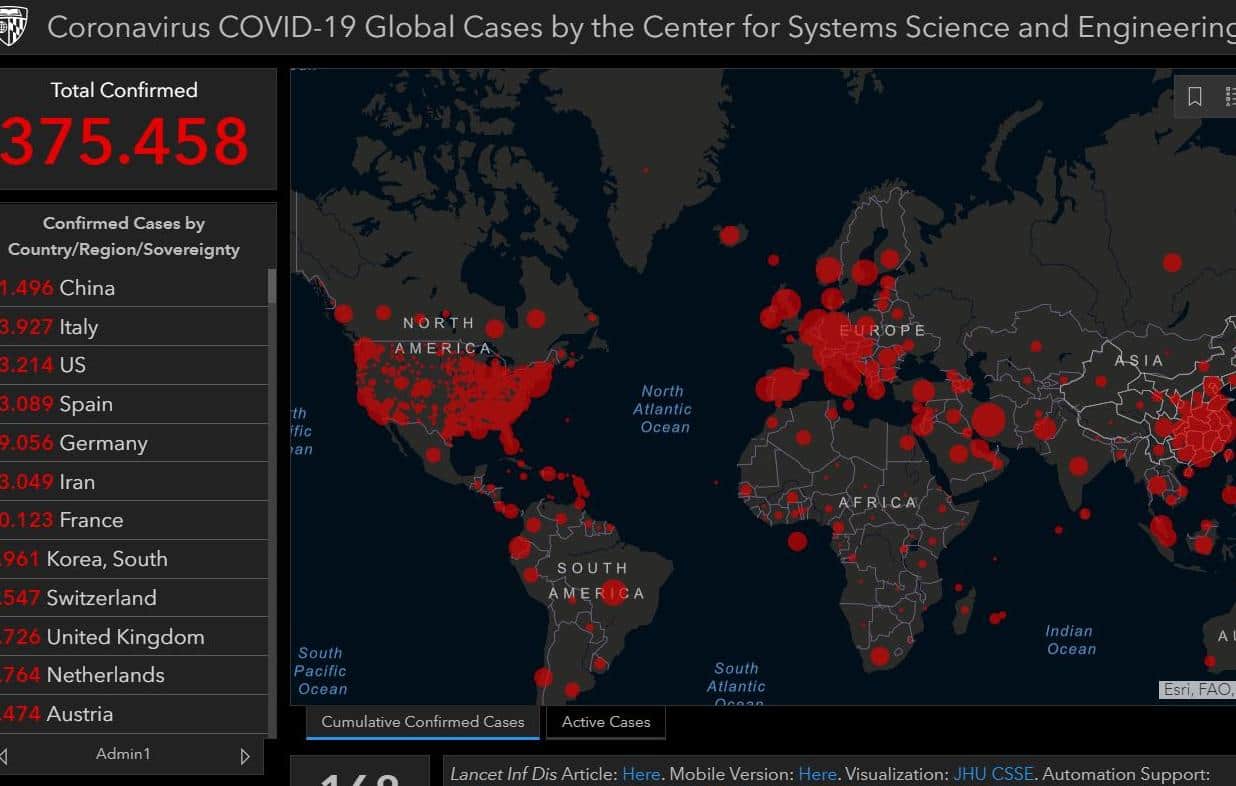Select Korea, South in the list
Screen dimensions: 1236x786
tap(134, 559)
